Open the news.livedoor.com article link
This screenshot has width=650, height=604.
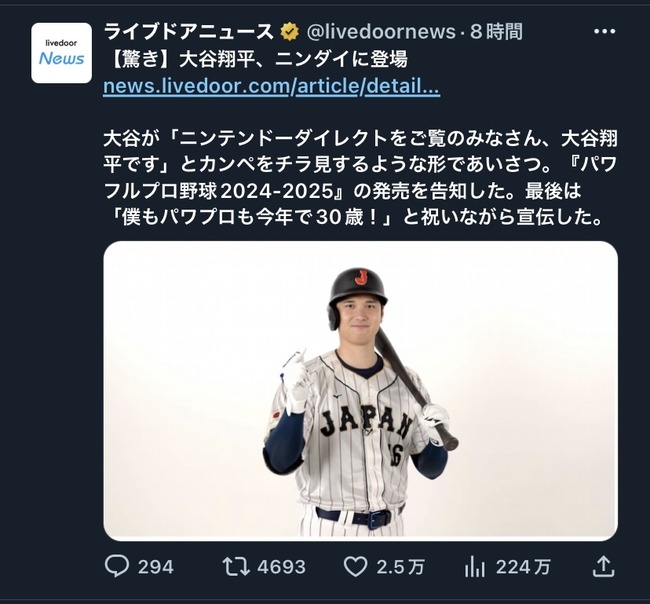point(272,86)
